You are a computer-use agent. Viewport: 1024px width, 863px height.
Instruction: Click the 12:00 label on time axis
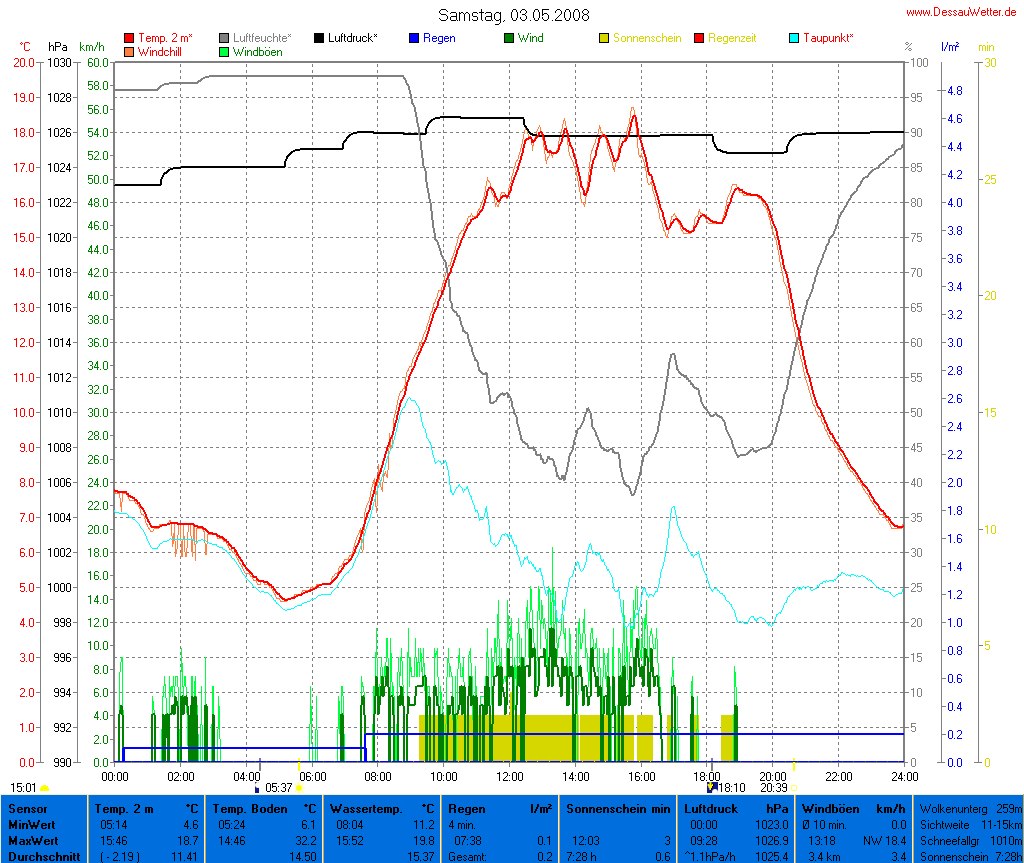(x=510, y=775)
